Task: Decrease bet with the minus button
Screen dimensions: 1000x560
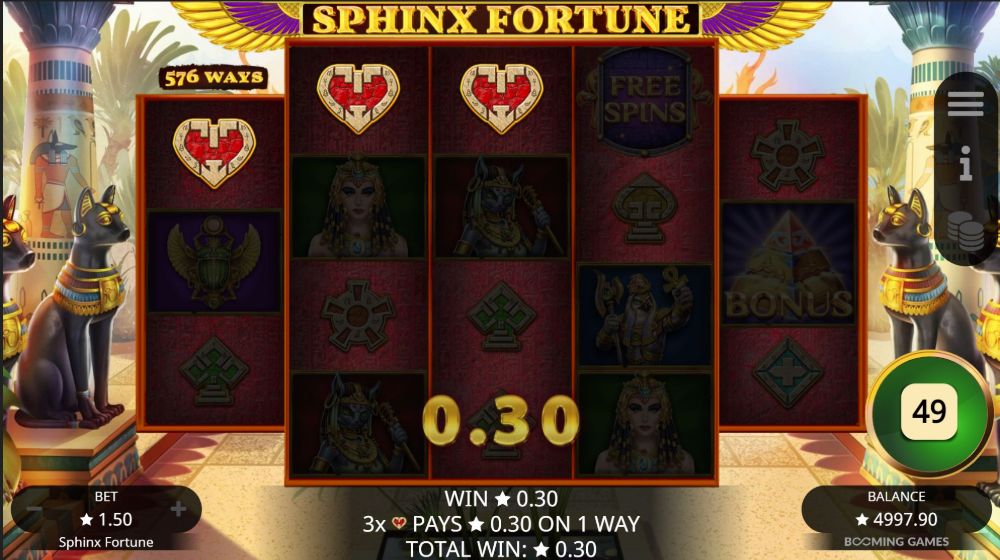Action: (x=34, y=510)
